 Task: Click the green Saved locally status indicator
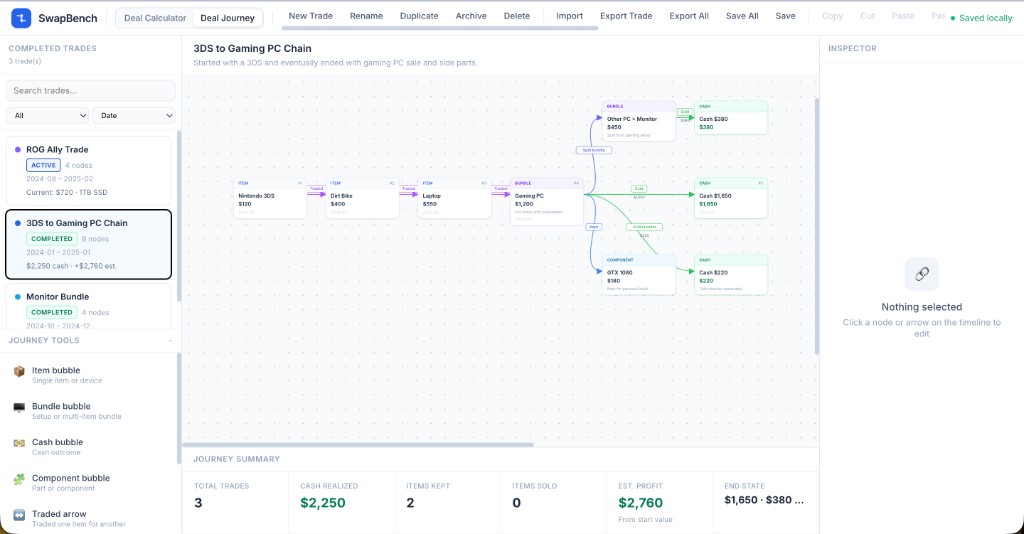(x=982, y=18)
